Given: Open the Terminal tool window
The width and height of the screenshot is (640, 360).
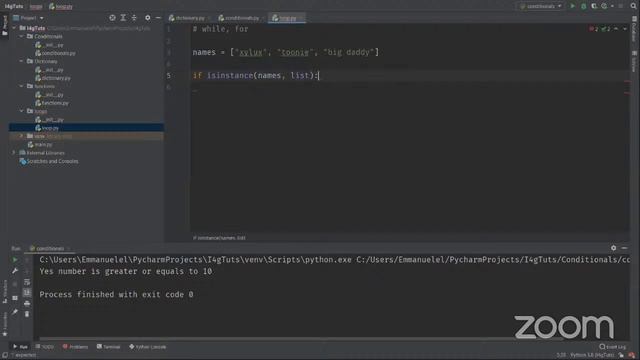Looking at the screenshot, I should (x=108, y=347).
